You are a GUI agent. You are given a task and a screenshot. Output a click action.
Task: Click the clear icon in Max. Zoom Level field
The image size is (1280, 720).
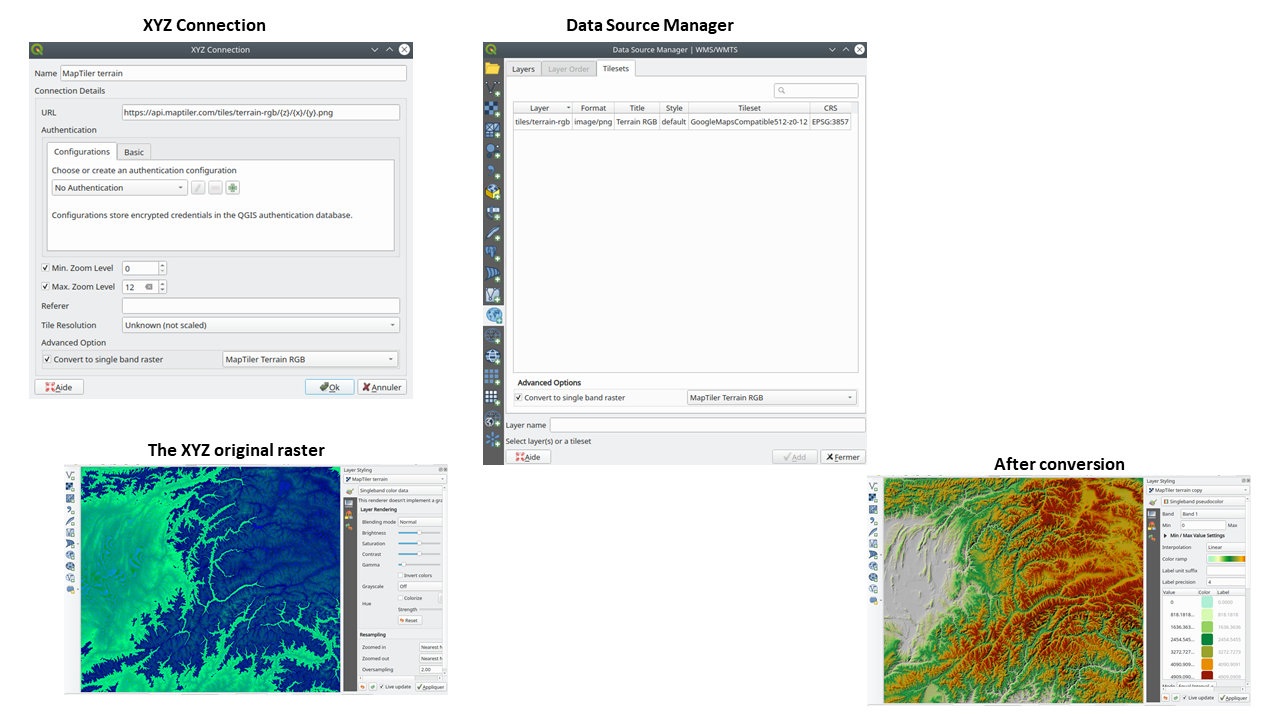point(149,287)
